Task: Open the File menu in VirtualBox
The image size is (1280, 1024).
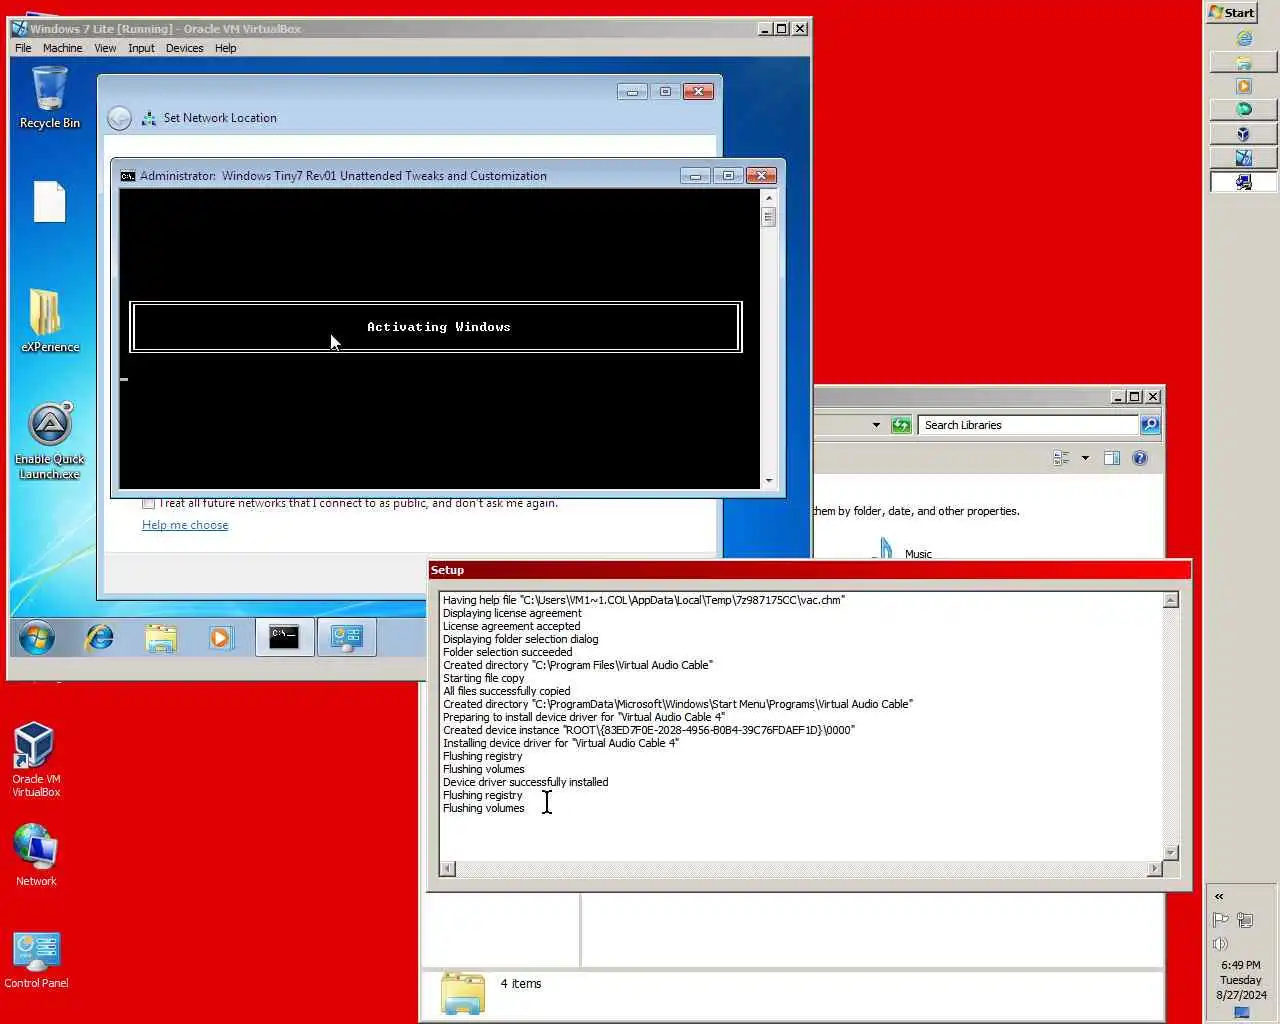Action: click(x=23, y=48)
